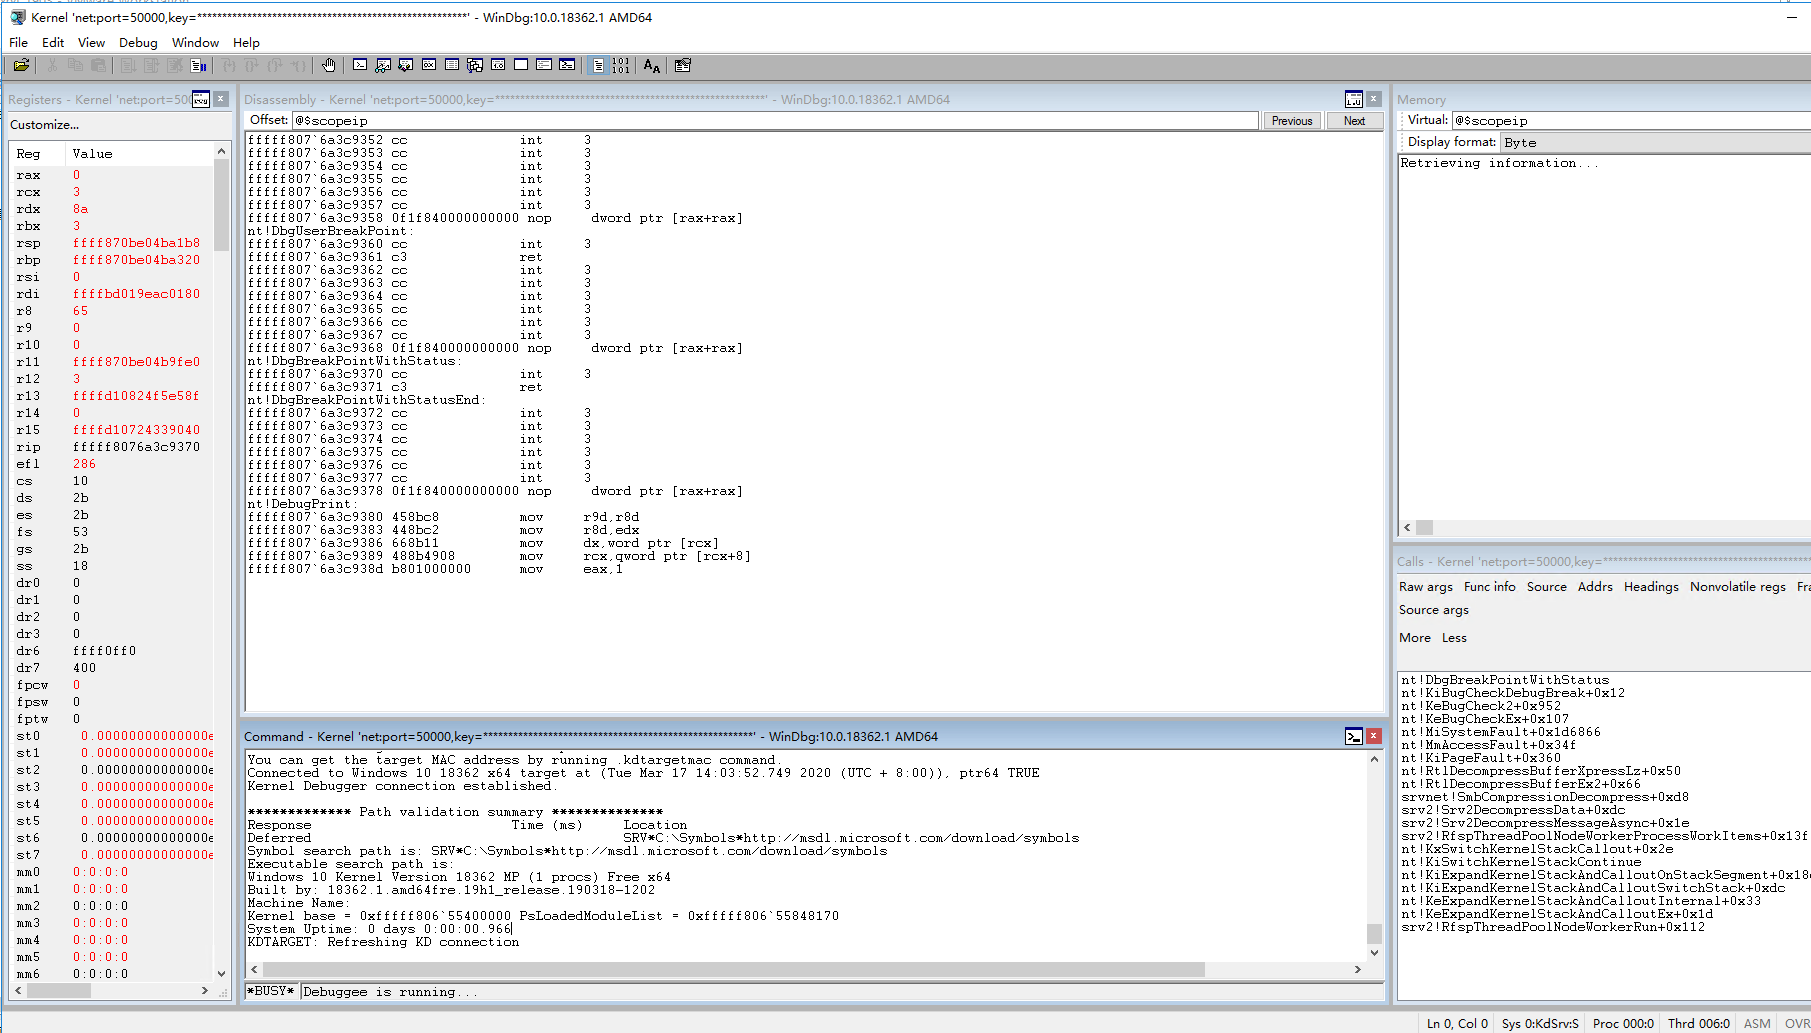Image resolution: width=1811 pixels, height=1033 pixels.
Task: Click the Next button in Disassembly
Action: (1355, 121)
